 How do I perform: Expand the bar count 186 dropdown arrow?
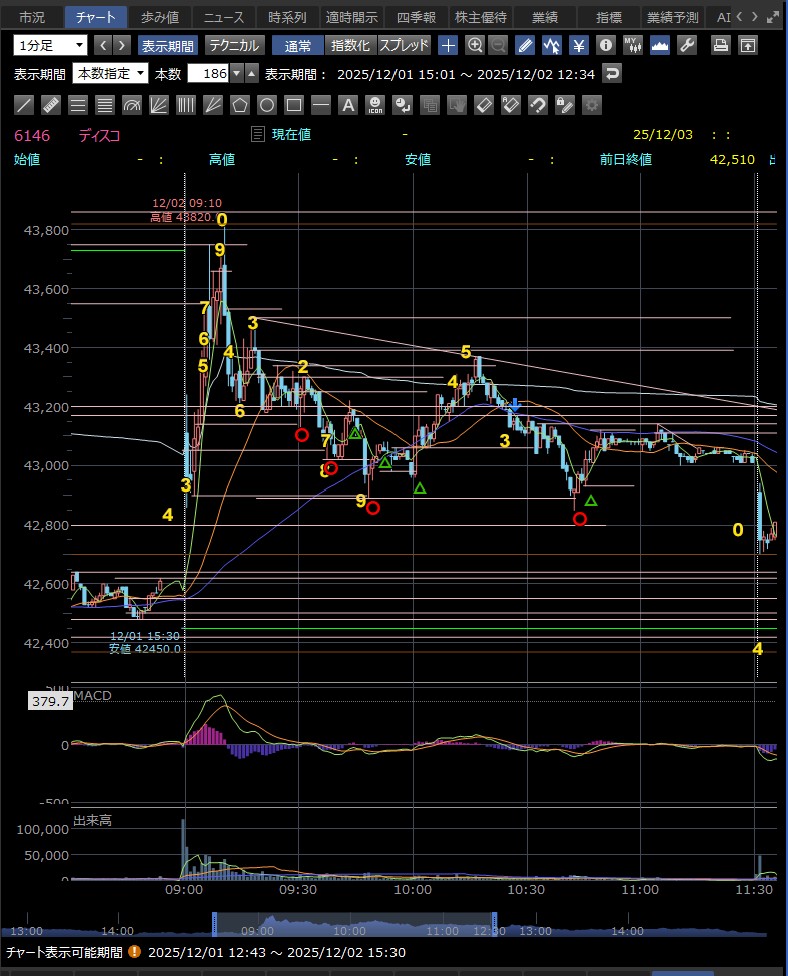pos(236,73)
